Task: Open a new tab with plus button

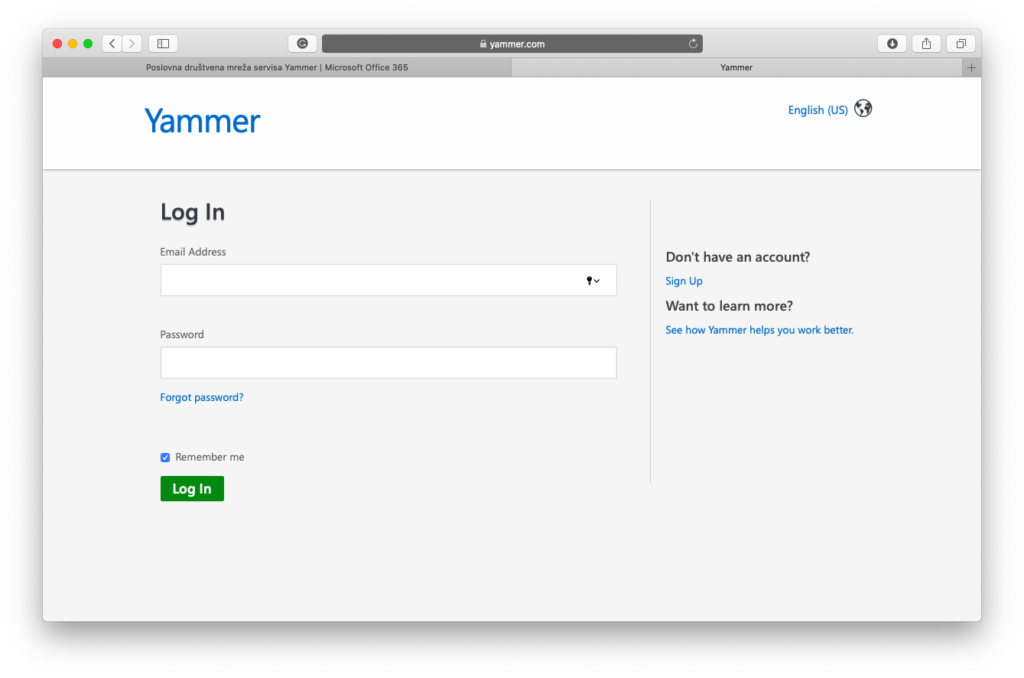Action: tap(971, 68)
